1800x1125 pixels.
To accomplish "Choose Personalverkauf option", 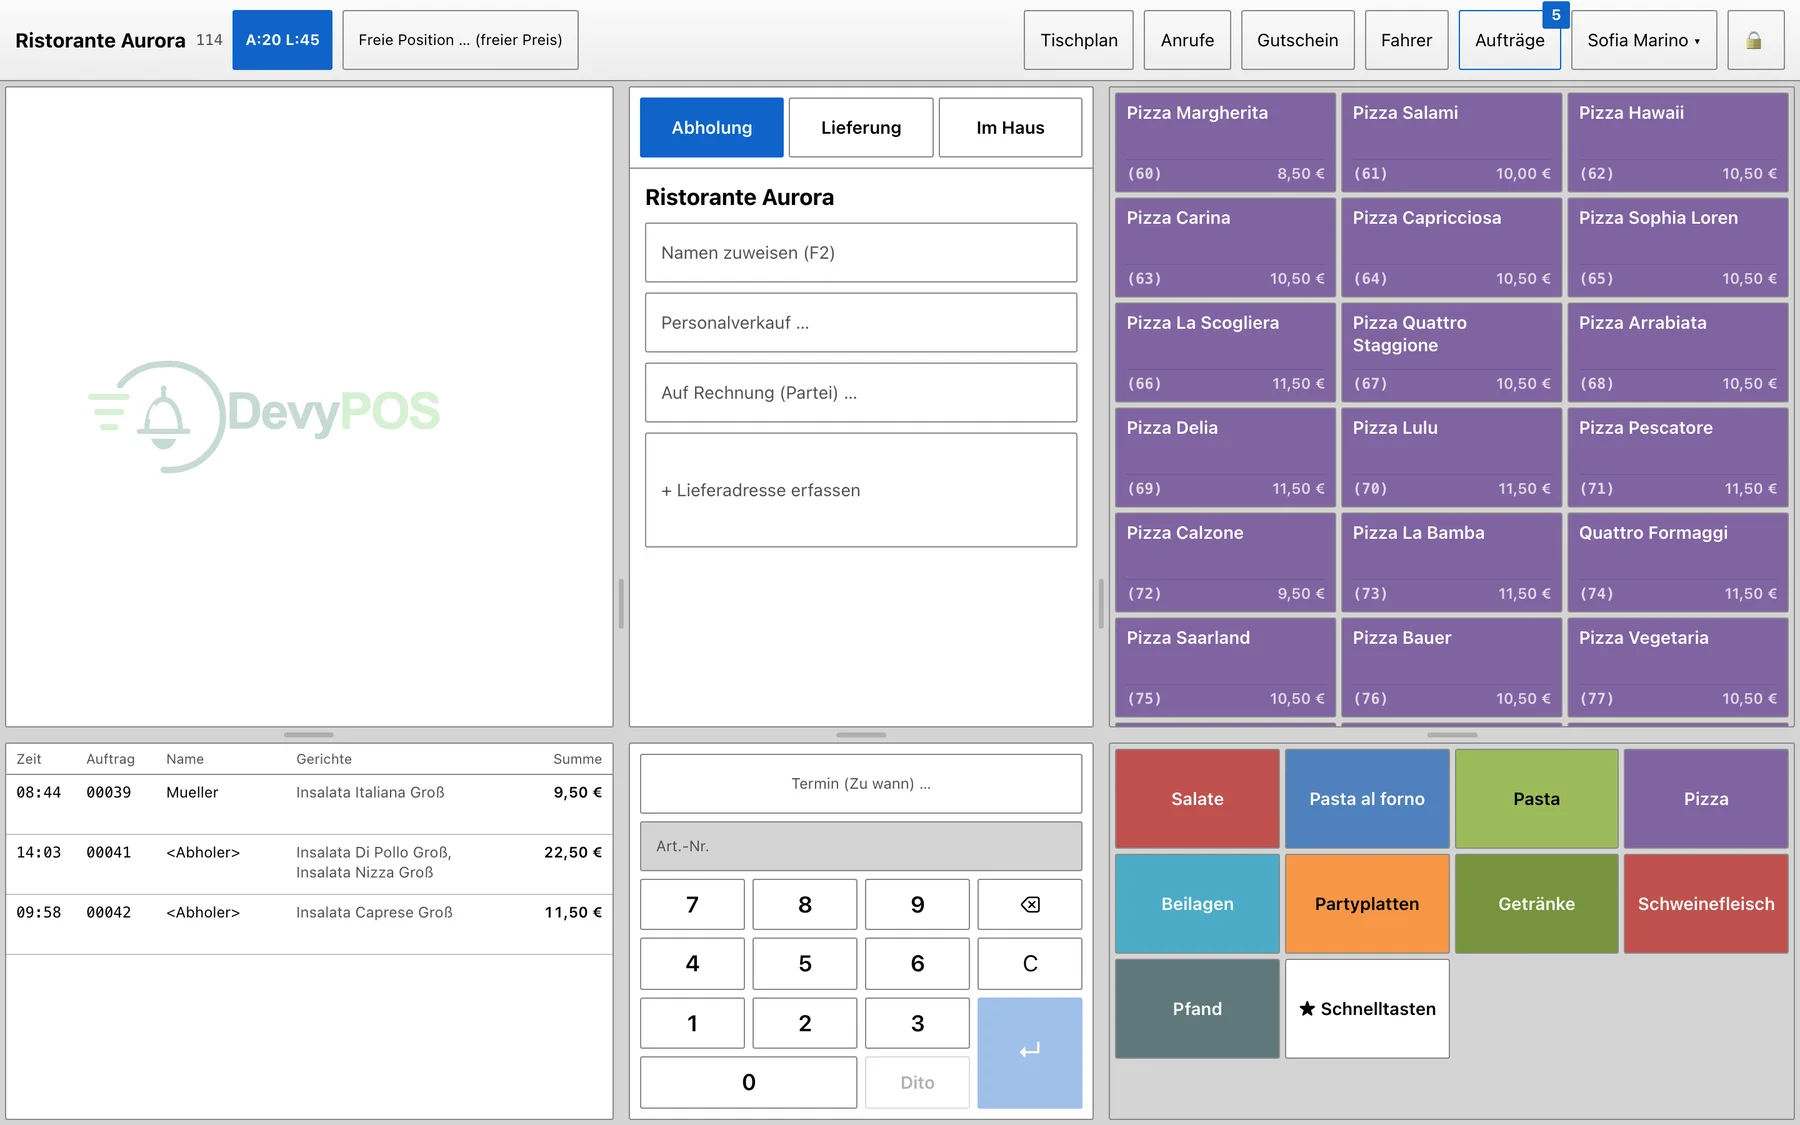I will 861,322.
